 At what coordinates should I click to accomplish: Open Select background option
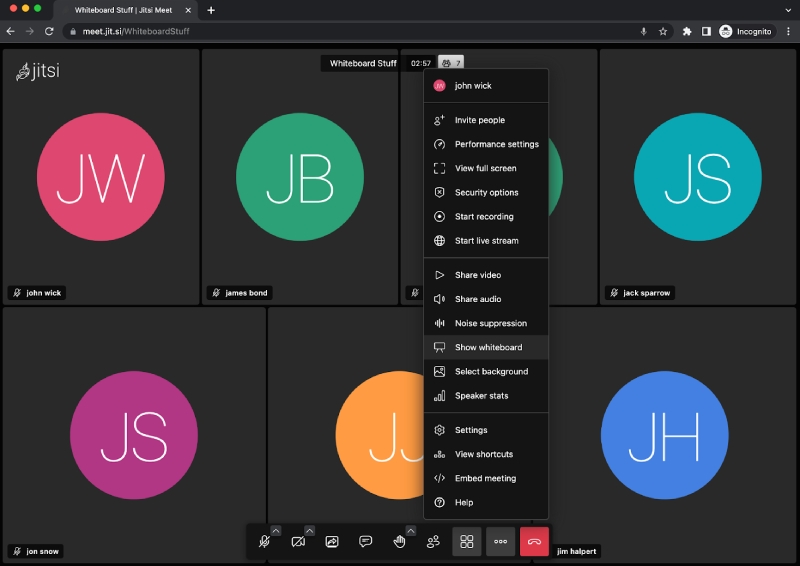(486, 372)
